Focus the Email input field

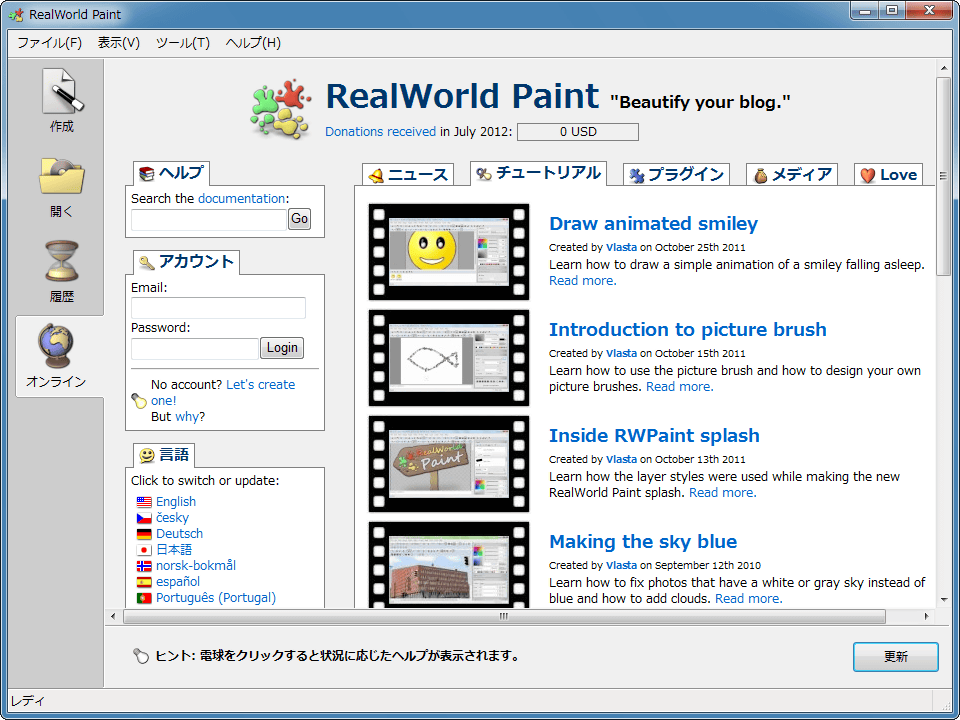click(x=218, y=308)
